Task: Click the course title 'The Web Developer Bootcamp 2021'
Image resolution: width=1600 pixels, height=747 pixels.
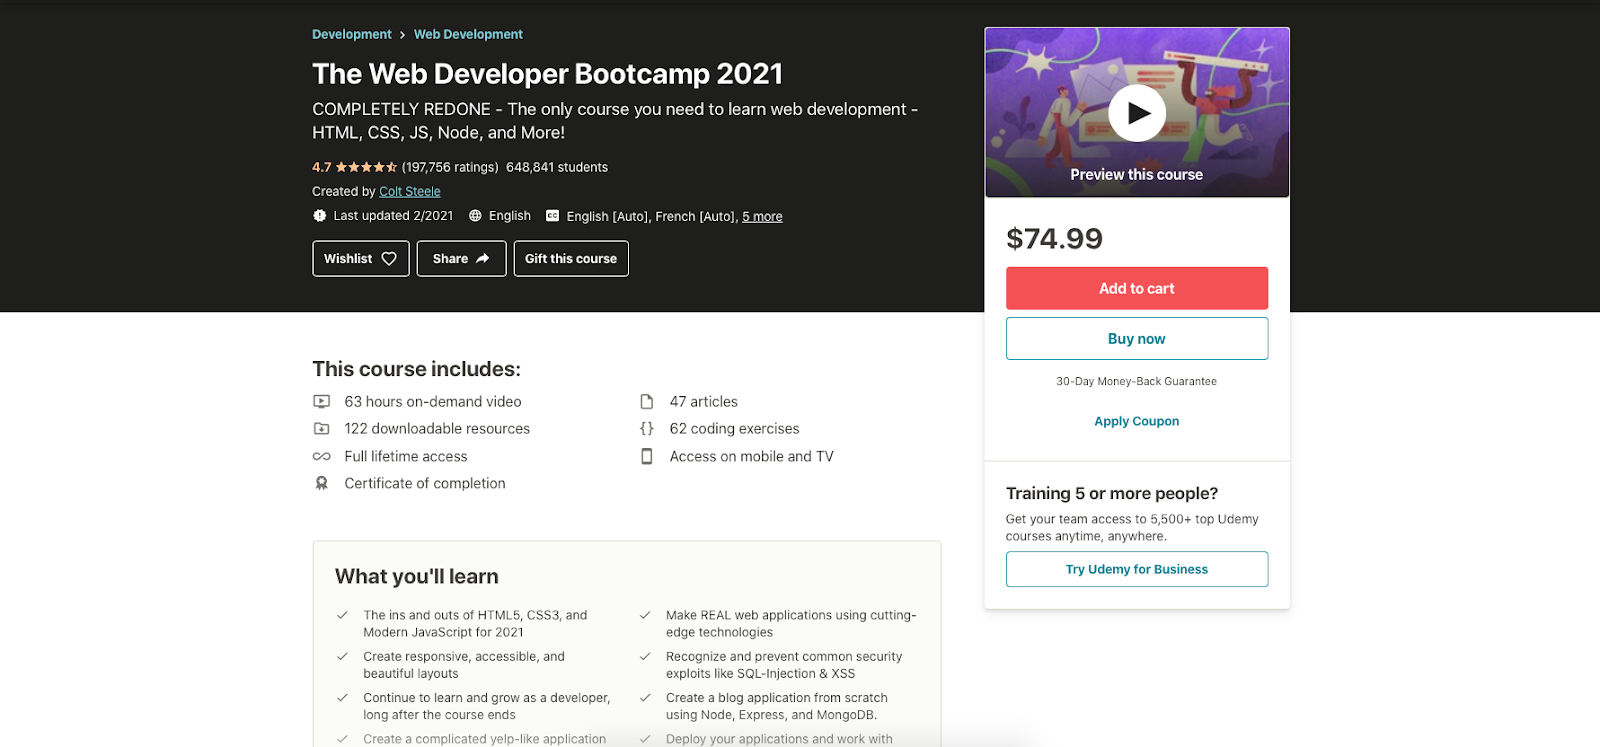Action: click(547, 74)
